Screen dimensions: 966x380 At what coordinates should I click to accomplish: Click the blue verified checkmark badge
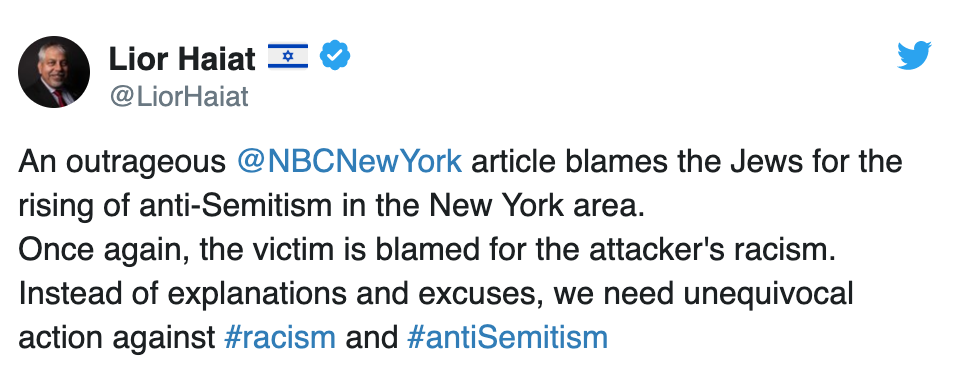(x=335, y=56)
